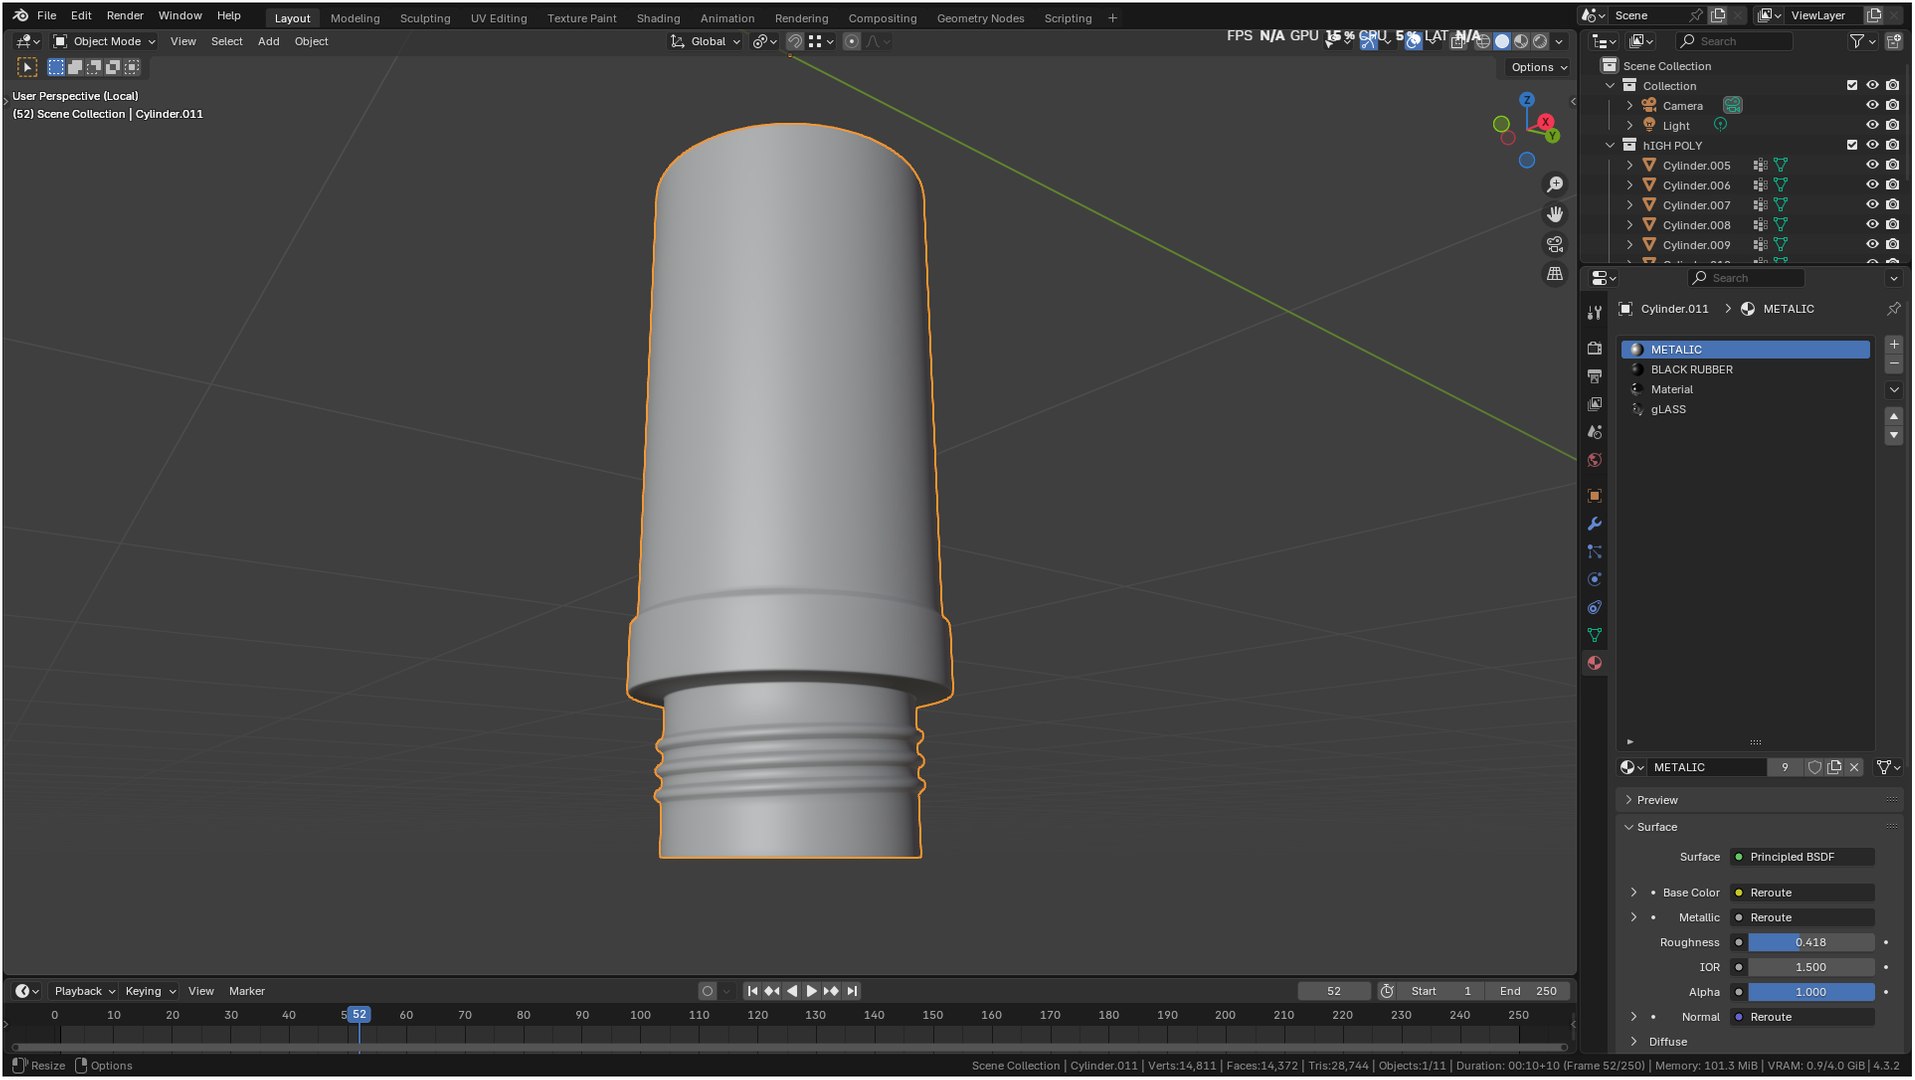Open the Object properties tab
The image size is (1915, 1080).
pyautogui.click(x=1594, y=496)
